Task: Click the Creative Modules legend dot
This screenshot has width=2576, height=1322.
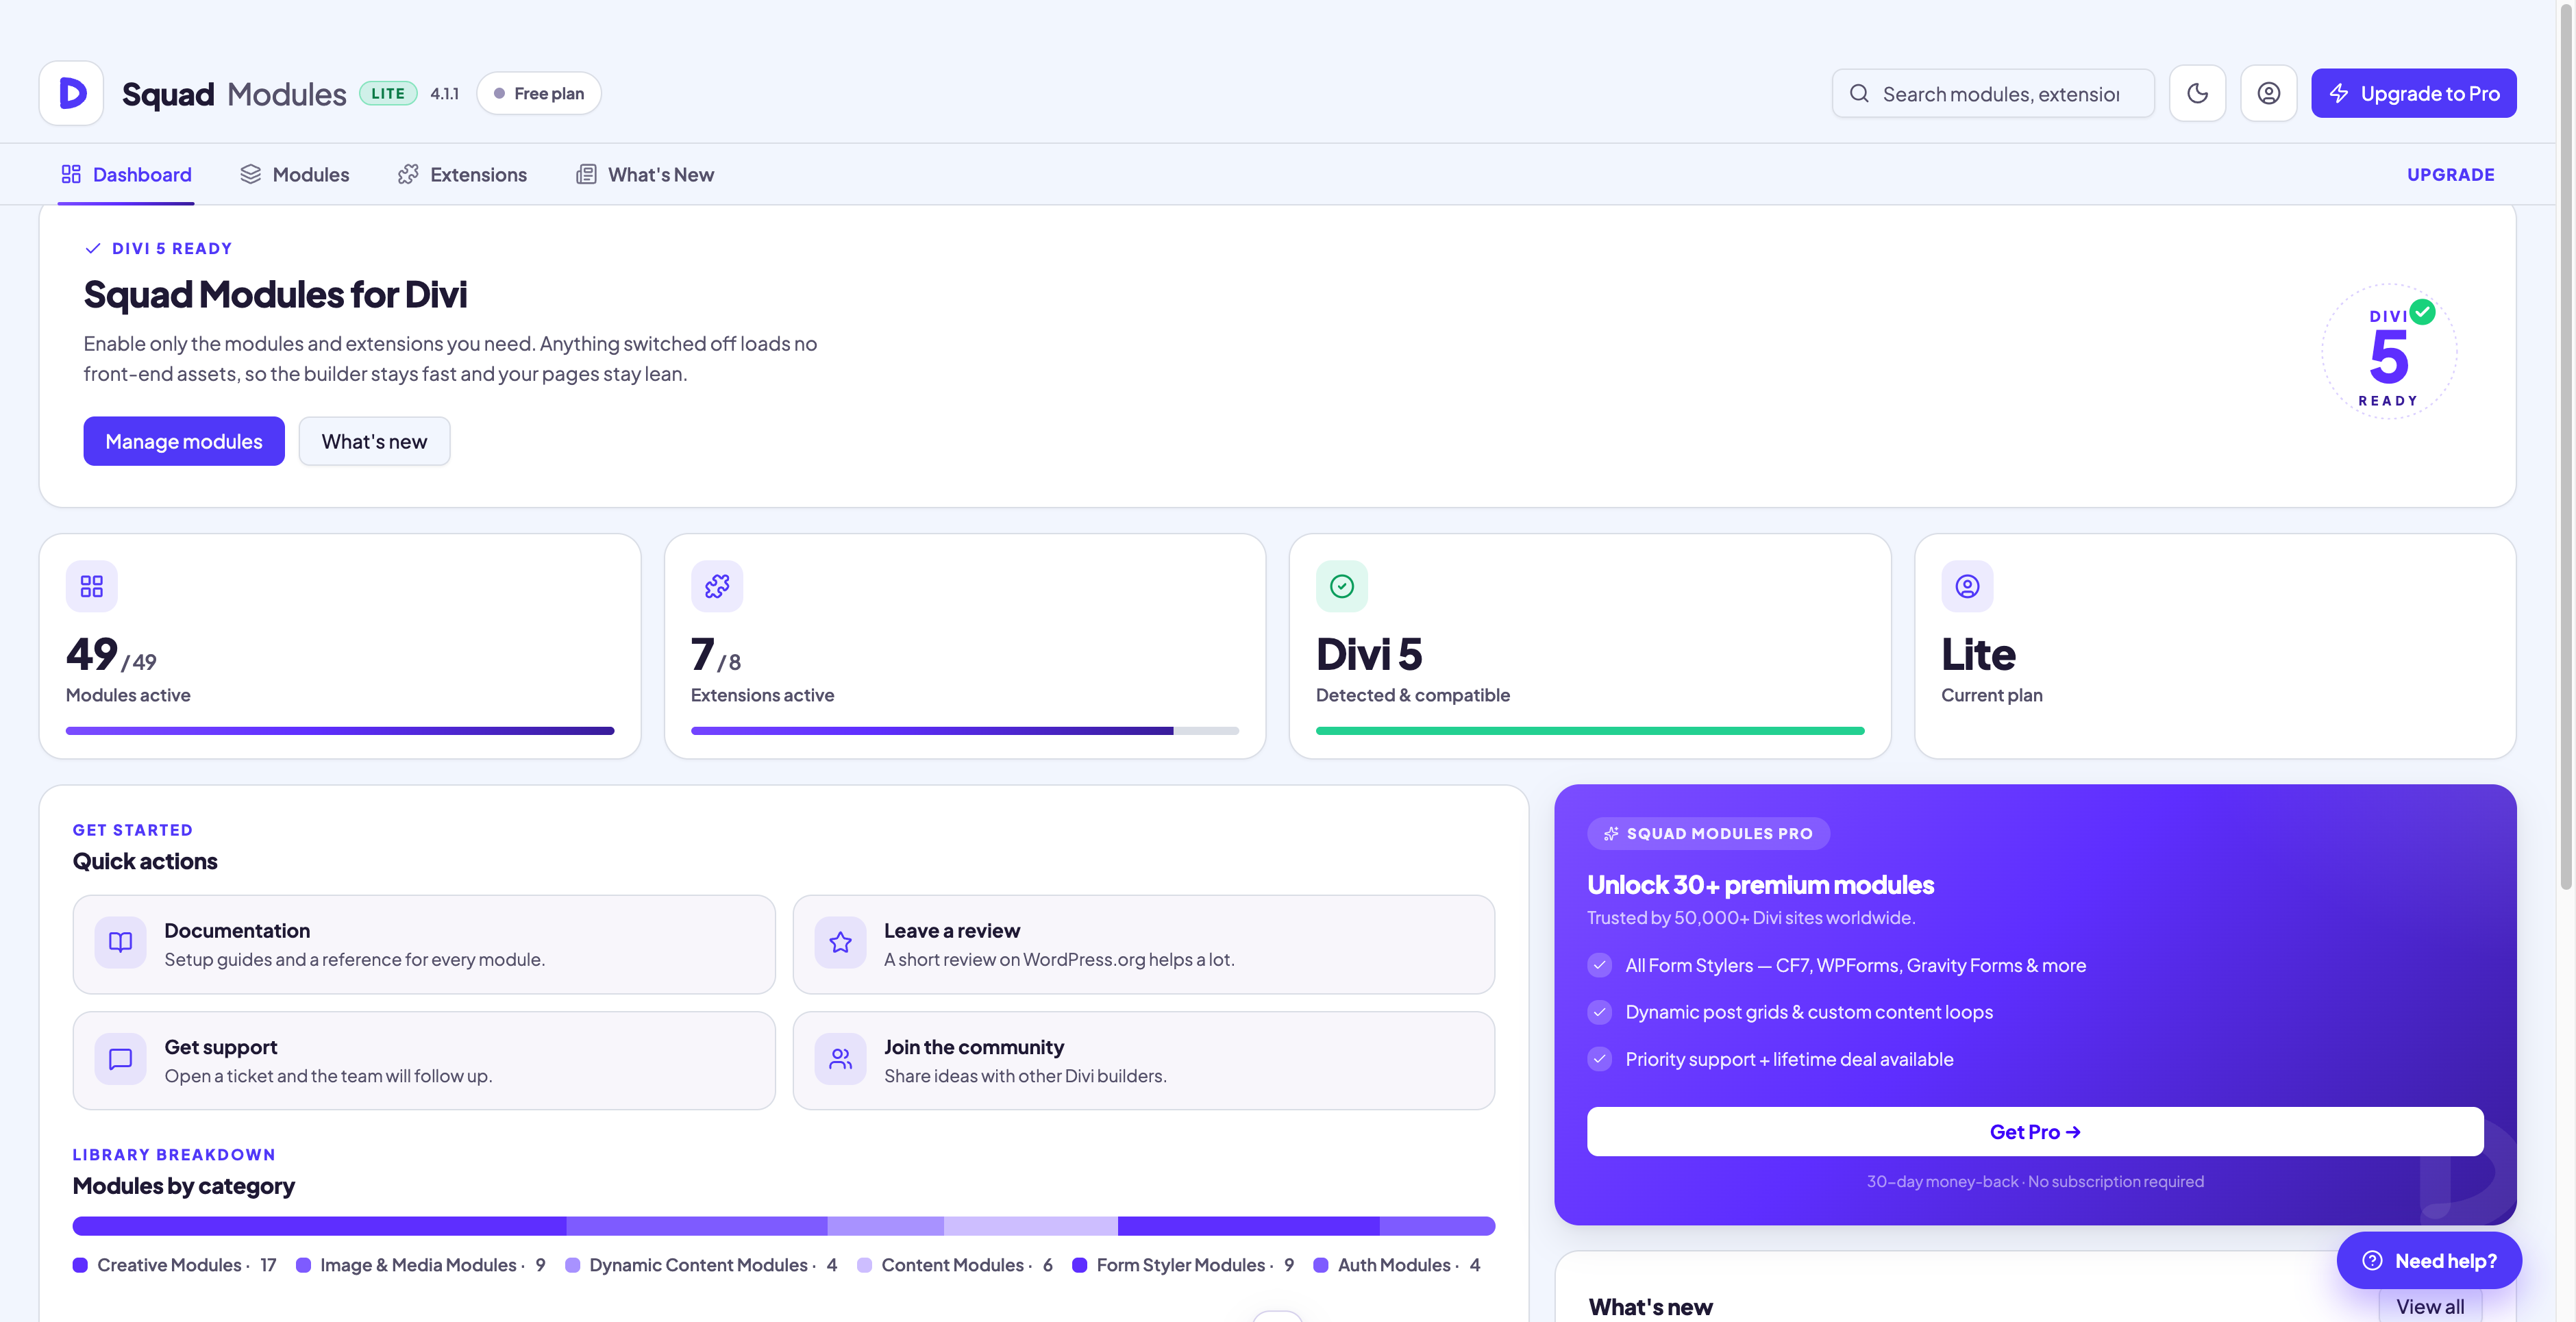Action: tap(80, 1265)
